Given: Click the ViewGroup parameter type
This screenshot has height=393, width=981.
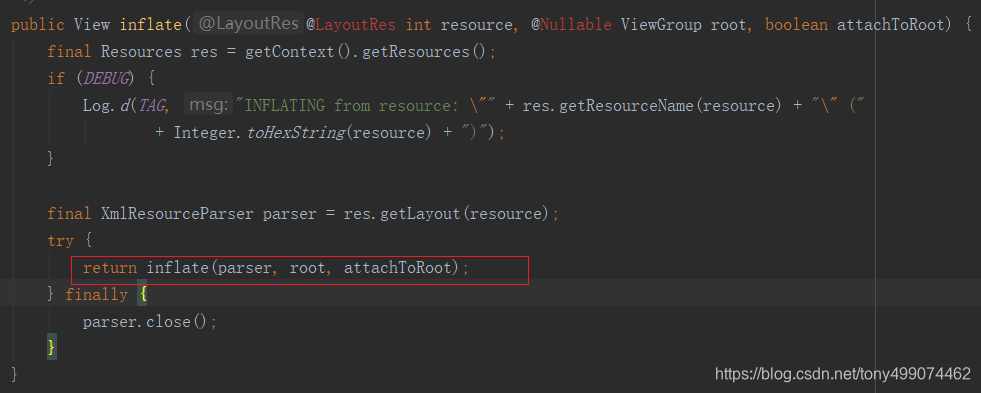Looking at the screenshot, I should (x=661, y=24).
